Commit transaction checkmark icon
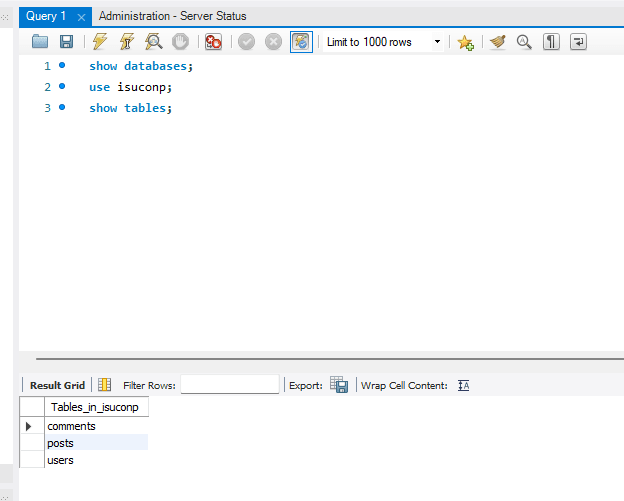 pyautogui.click(x=246, y=42)
